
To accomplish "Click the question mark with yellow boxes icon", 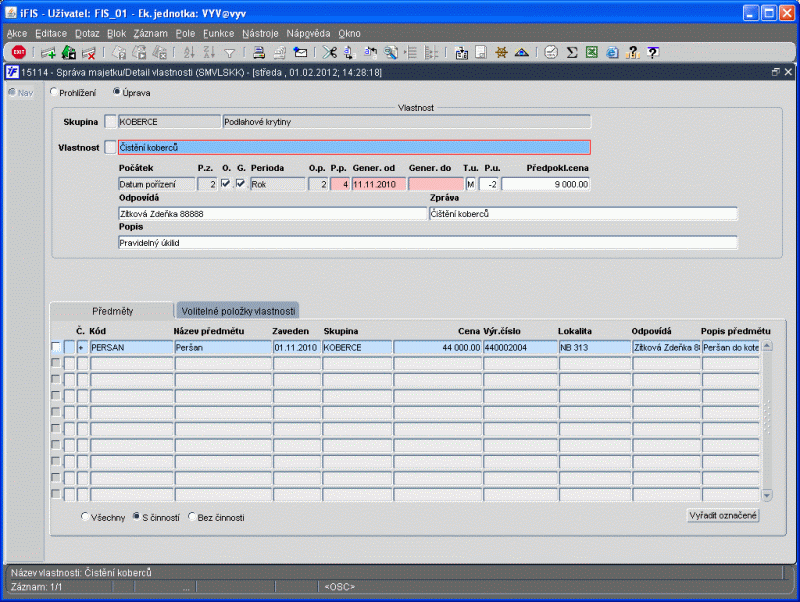I will coord(633,53).
